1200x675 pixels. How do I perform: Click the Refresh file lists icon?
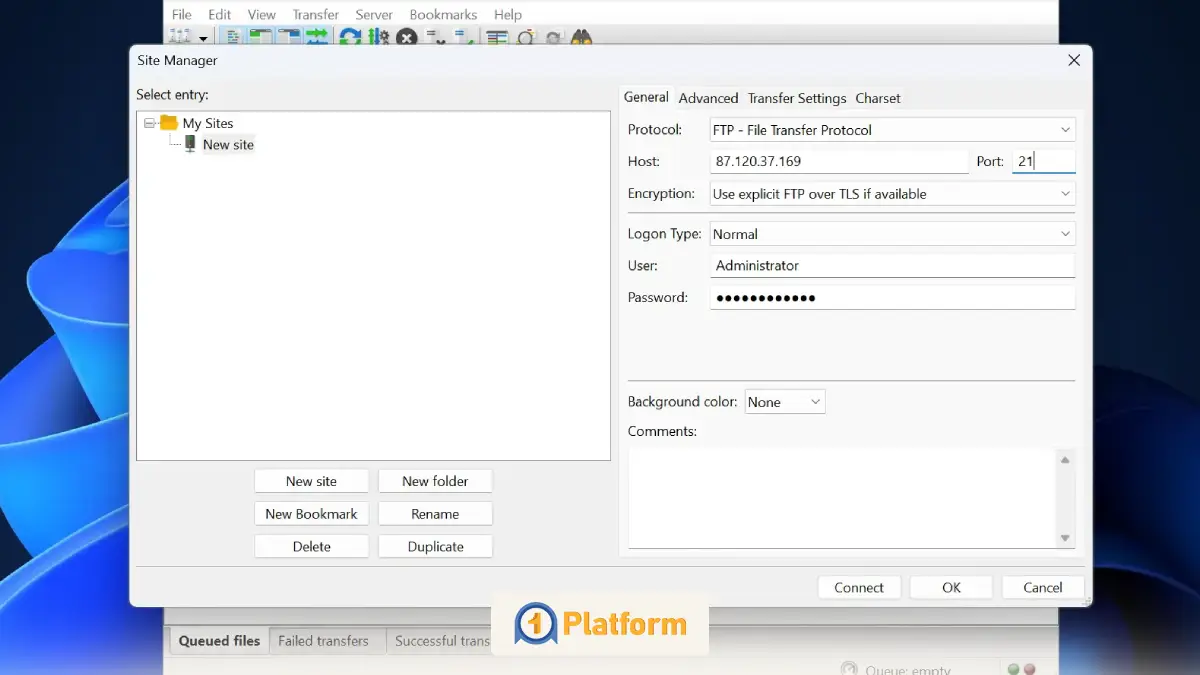[x=350, y=38]
